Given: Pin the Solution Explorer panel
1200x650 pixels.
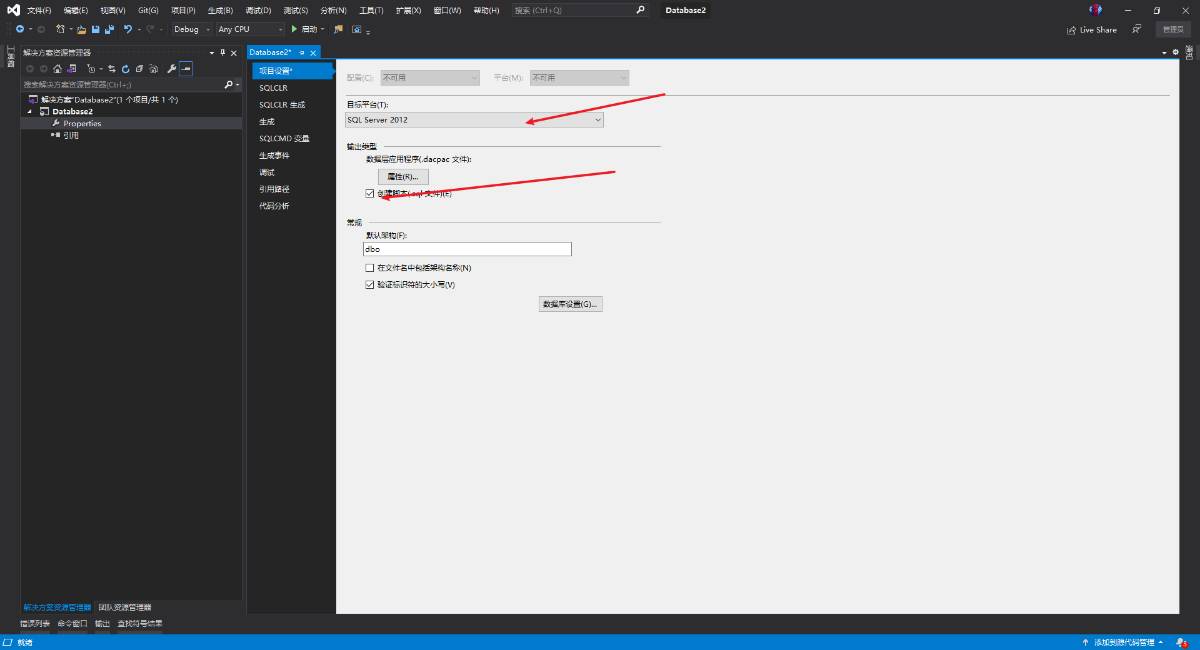Looking at the screenshot, I should 222,52.
